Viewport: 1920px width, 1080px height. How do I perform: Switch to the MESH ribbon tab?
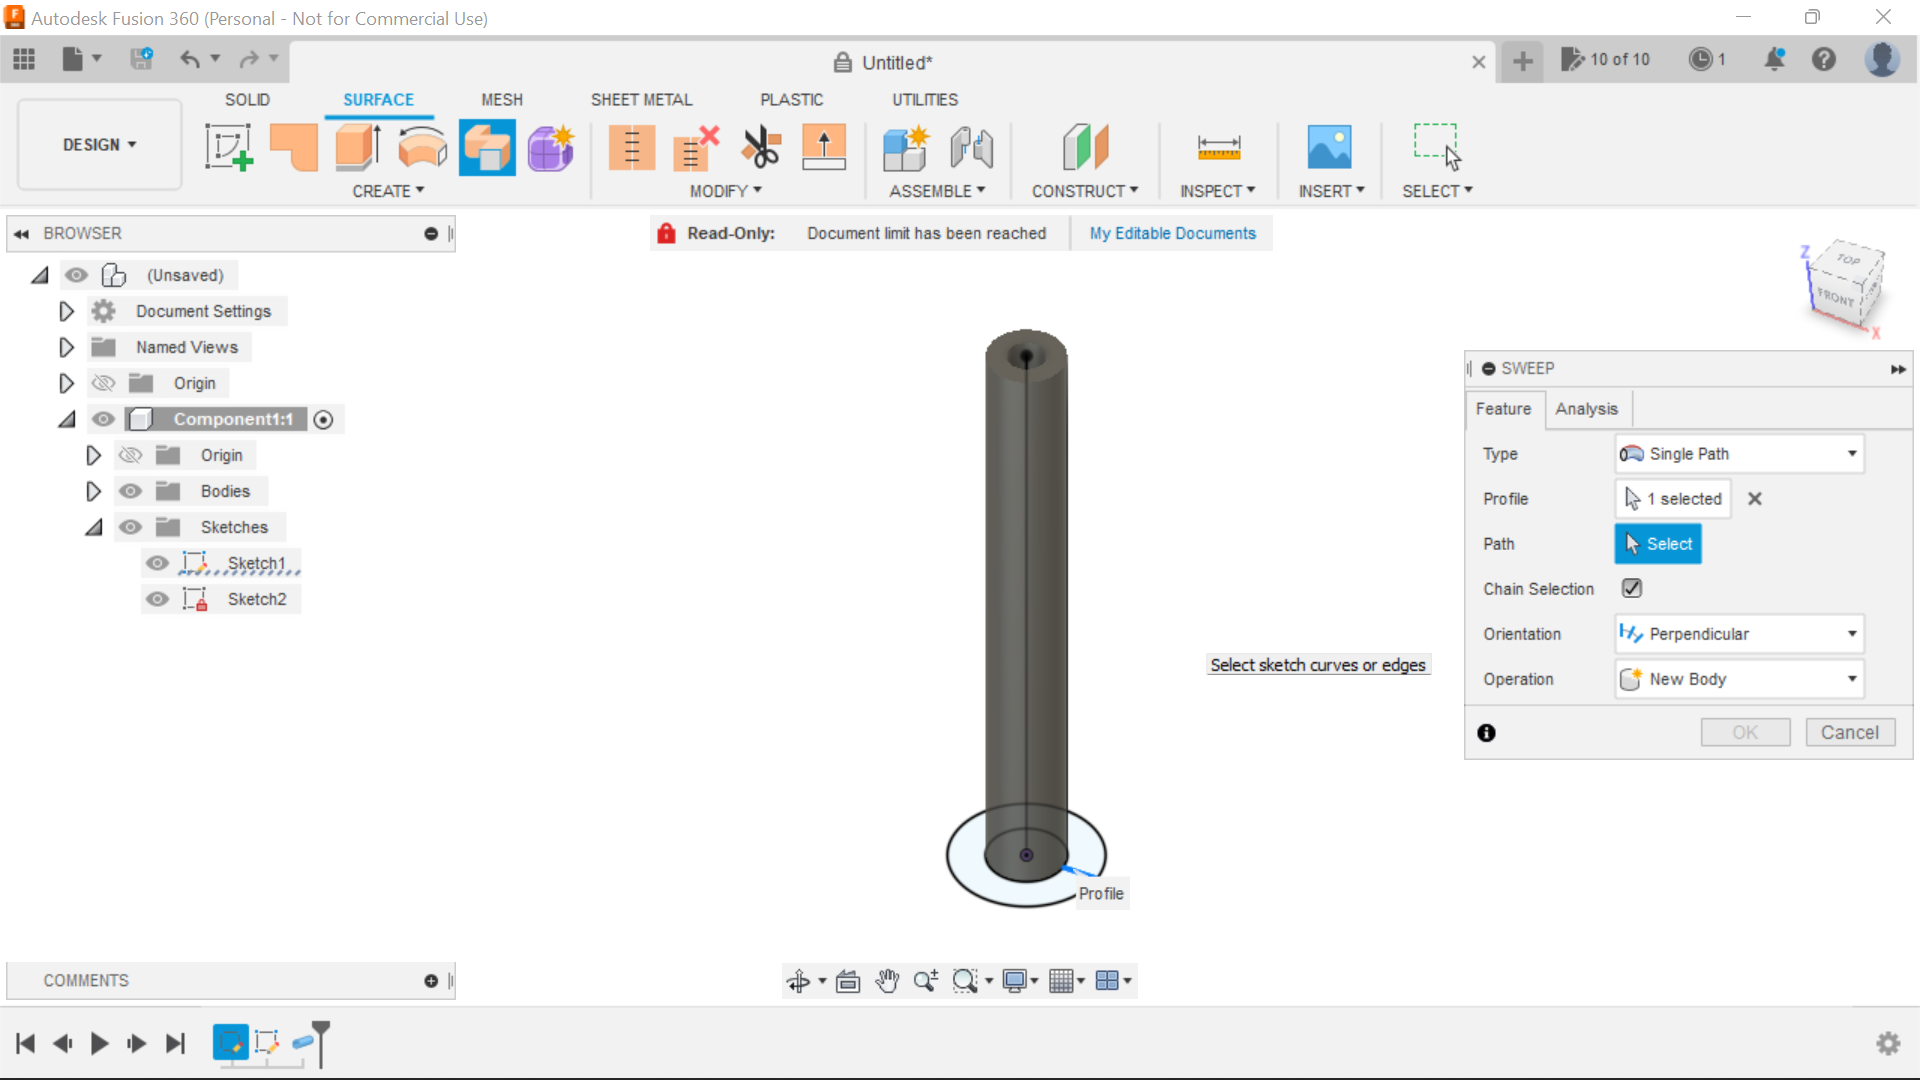(502, 99)
